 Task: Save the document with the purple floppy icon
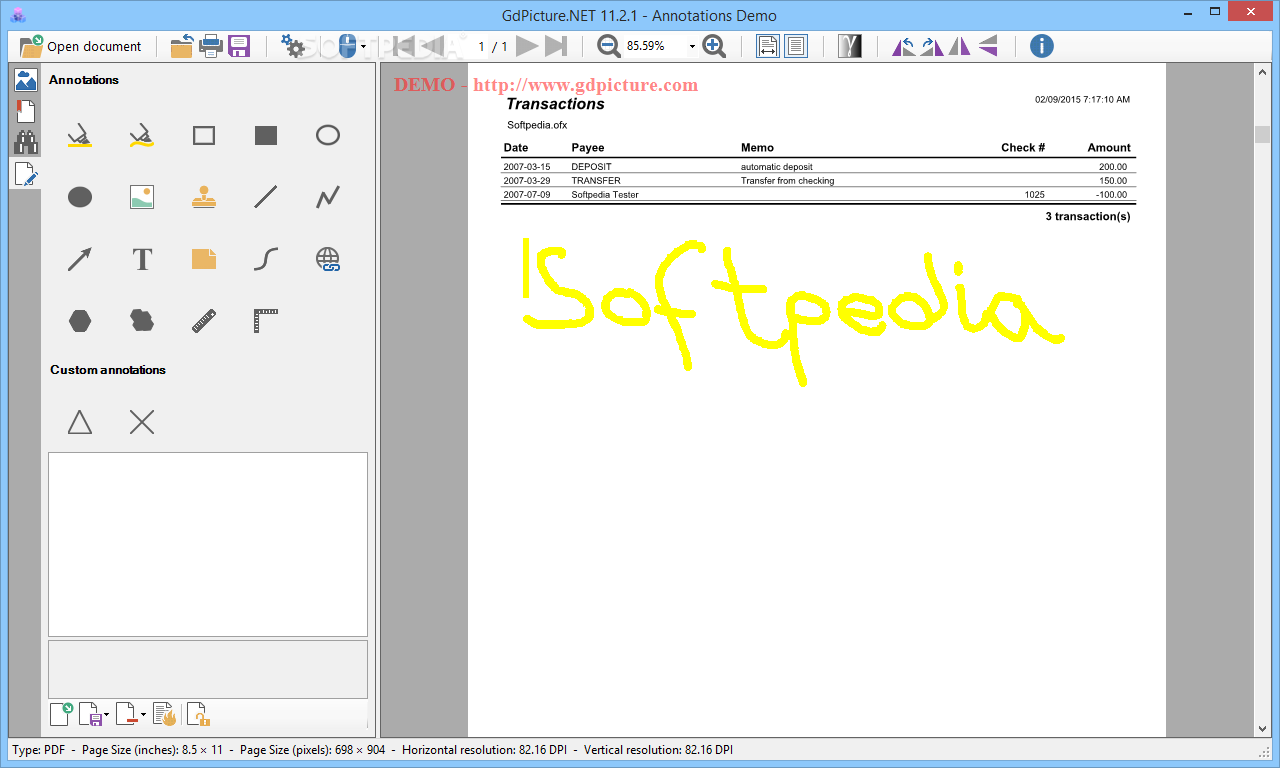(239, 46)
